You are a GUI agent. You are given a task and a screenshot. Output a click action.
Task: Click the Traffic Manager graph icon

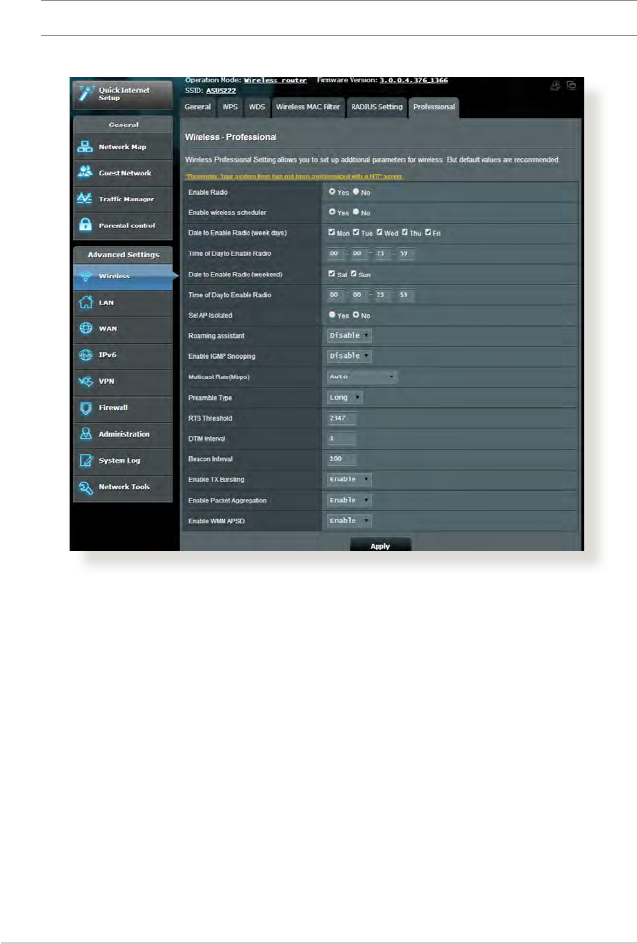coord(85,198)
